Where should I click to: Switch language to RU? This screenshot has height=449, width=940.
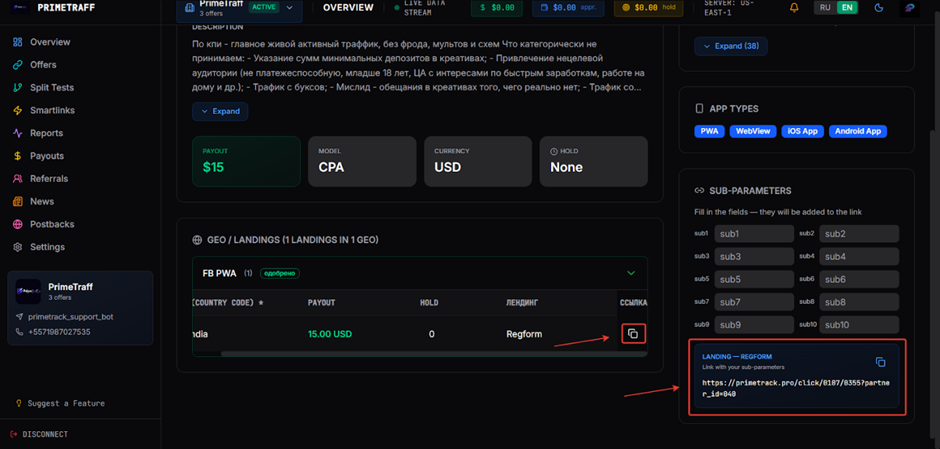[x=825, y=8]
